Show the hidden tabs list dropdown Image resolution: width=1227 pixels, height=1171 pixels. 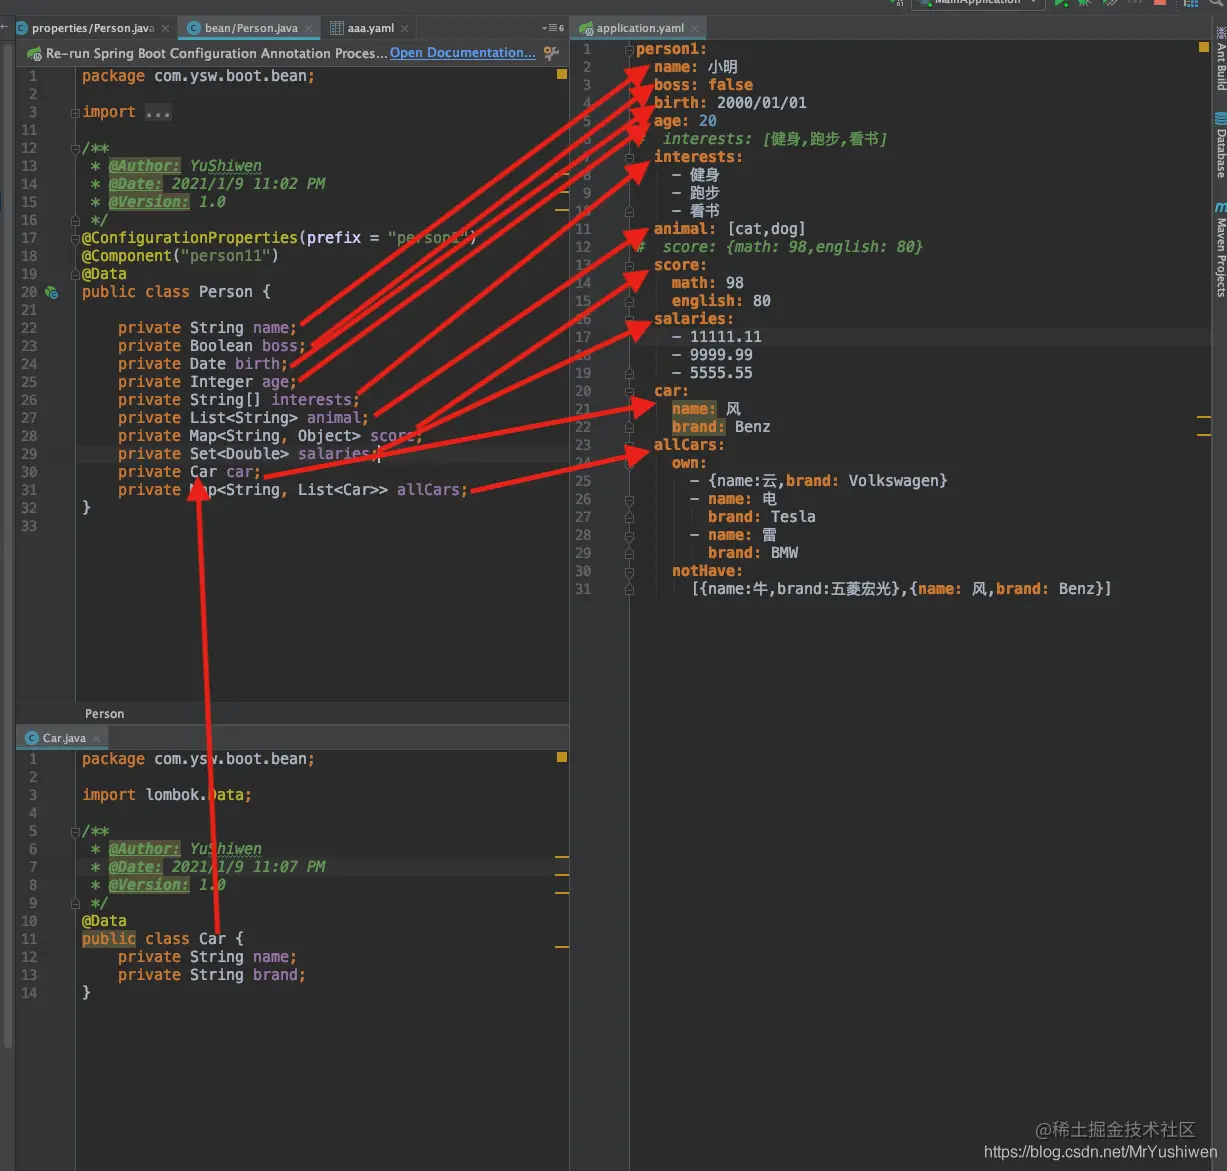coord(552,28)
